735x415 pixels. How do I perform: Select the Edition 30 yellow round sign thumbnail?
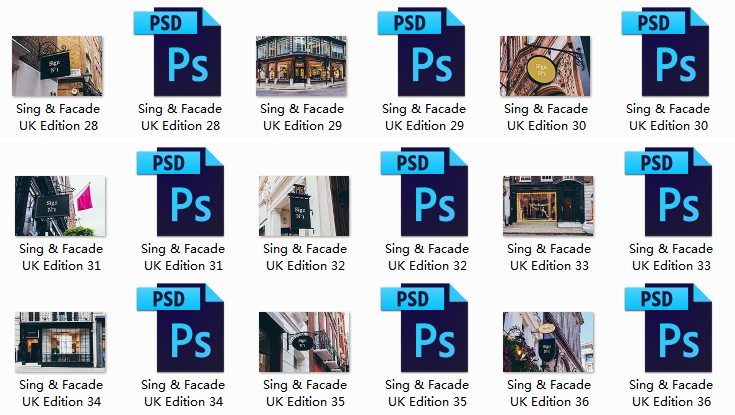pyautogui.click(x=545, y=66)
